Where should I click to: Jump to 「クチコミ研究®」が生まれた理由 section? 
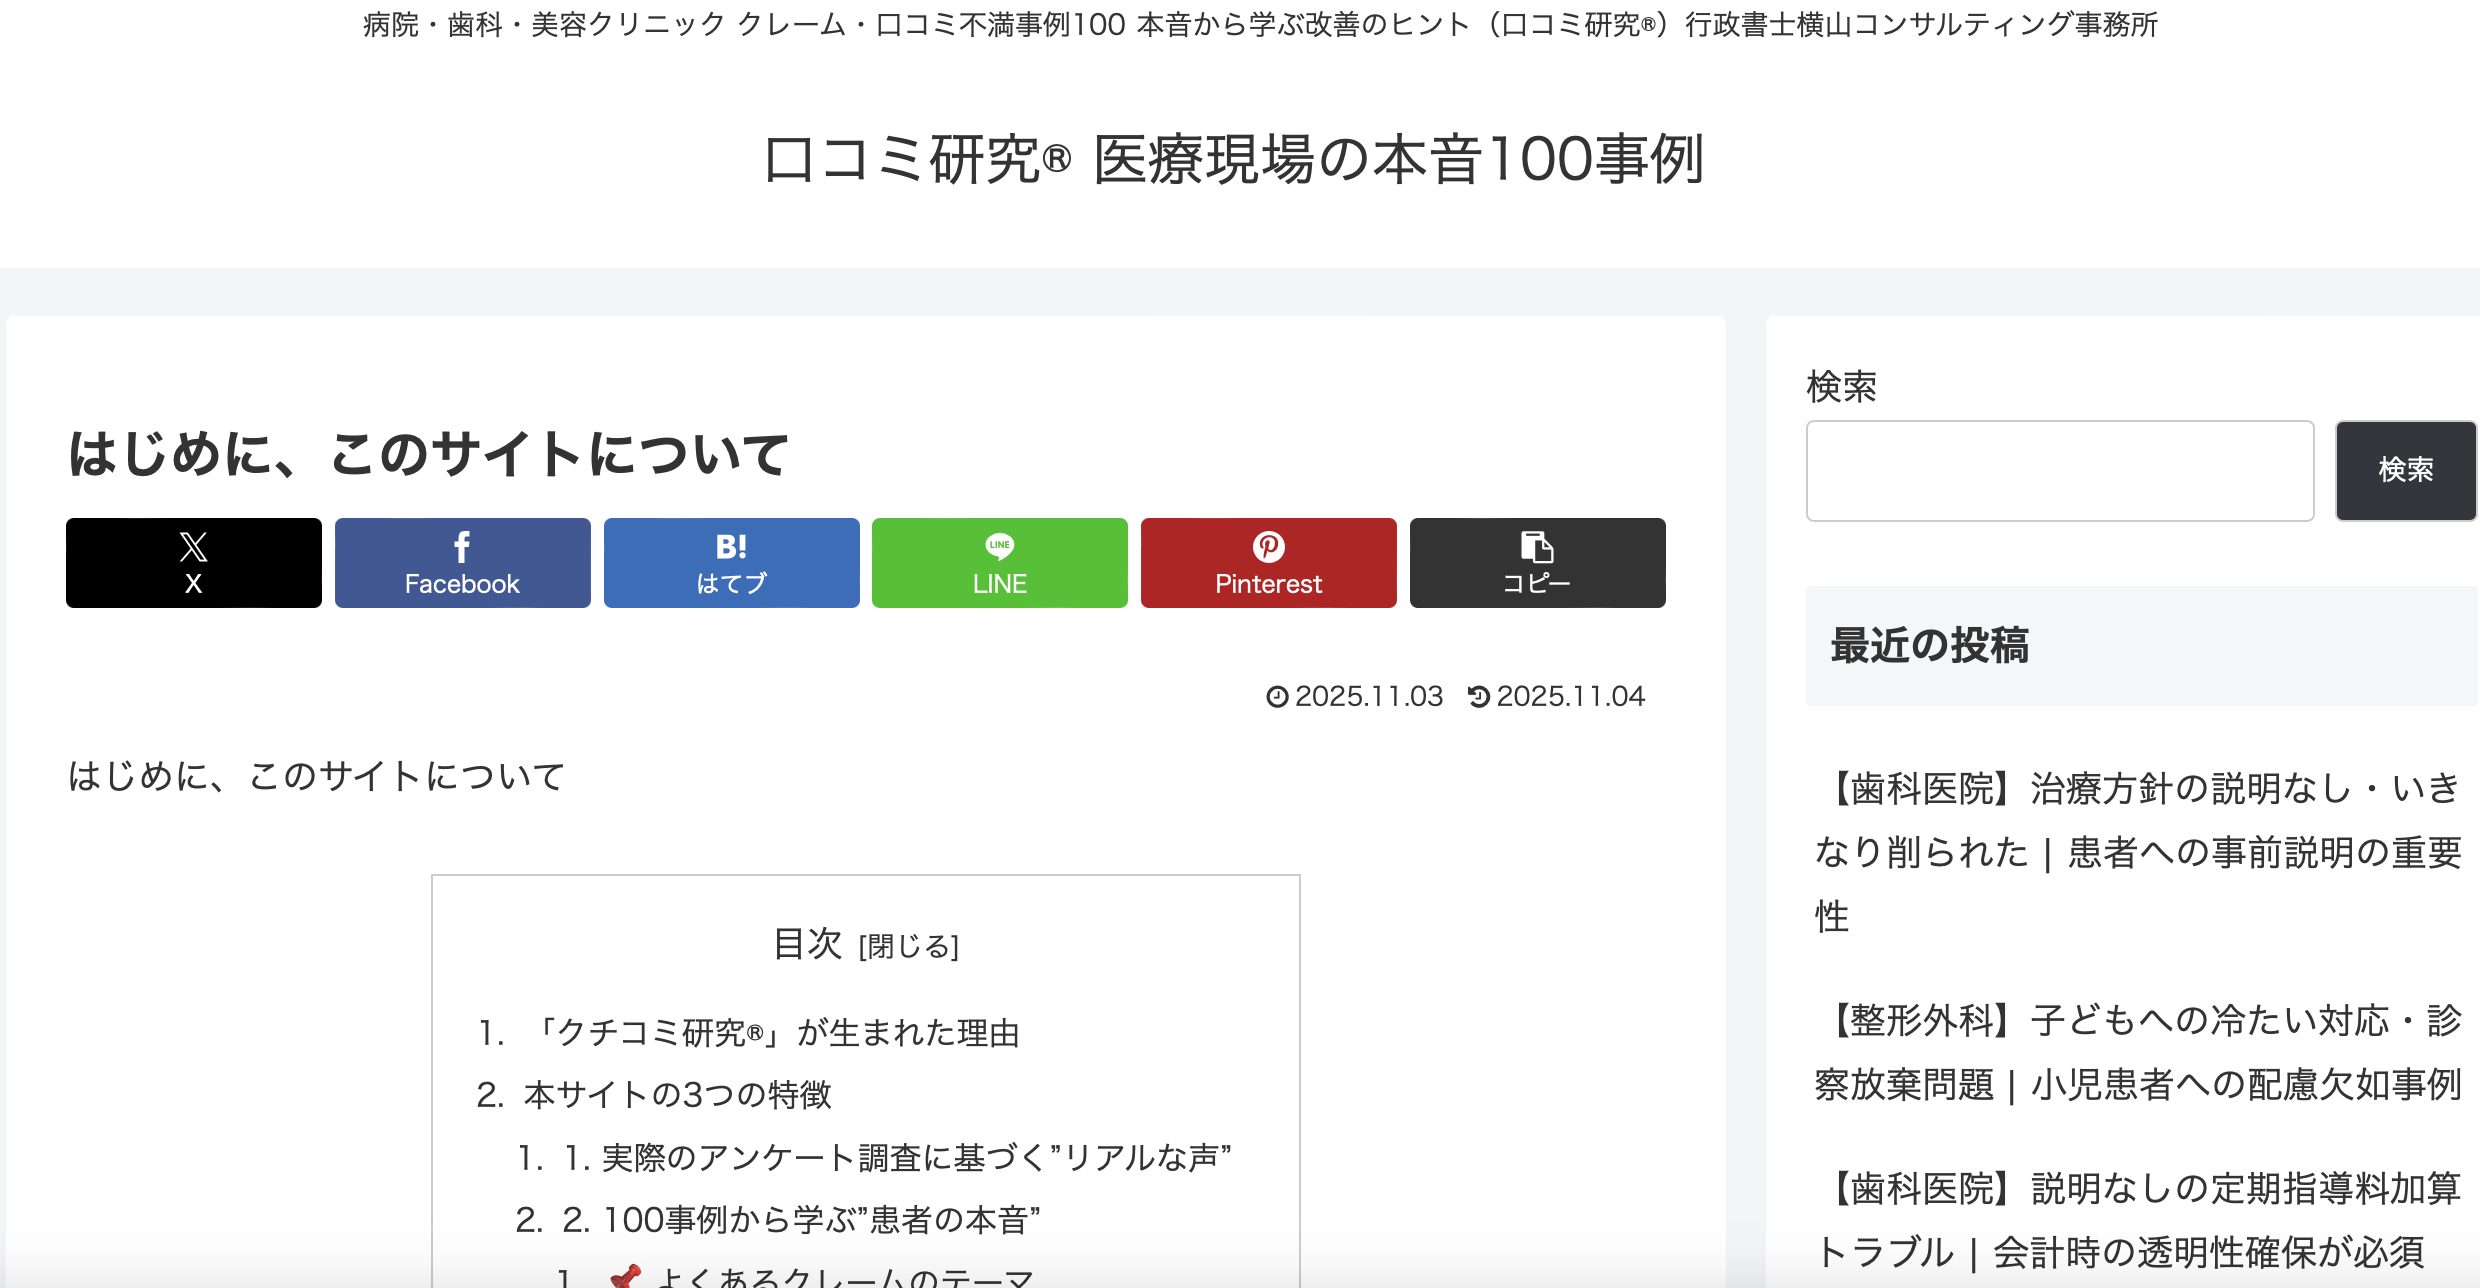775,1033
